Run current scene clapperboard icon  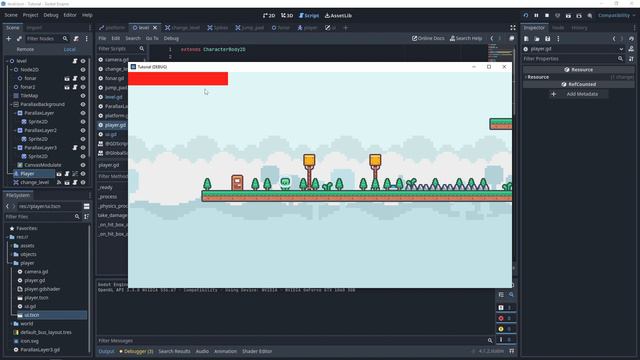[x=568, y=16]
